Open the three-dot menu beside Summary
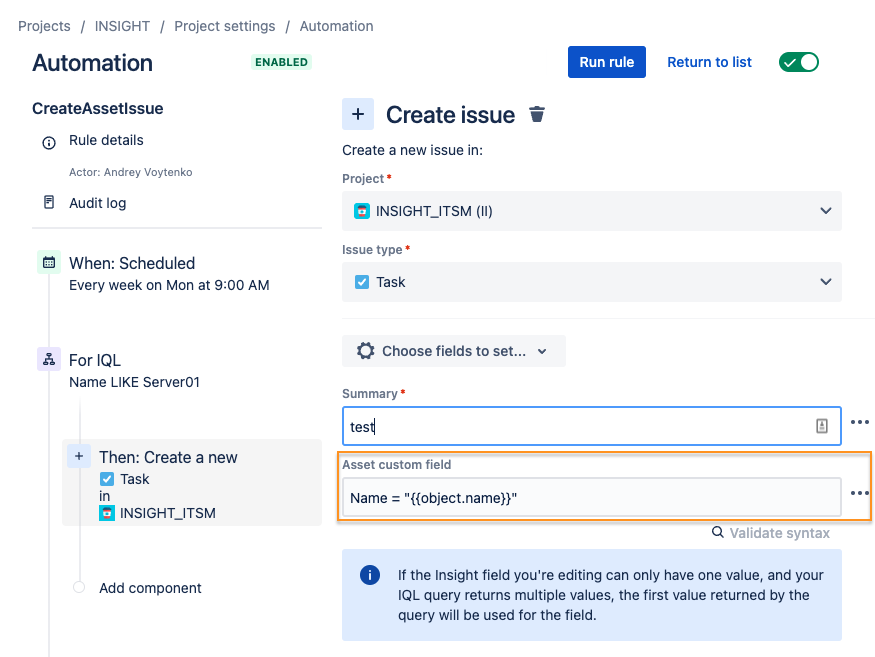Image resolution: width=875 pixels, height=657 pixels. coord(859,422)
